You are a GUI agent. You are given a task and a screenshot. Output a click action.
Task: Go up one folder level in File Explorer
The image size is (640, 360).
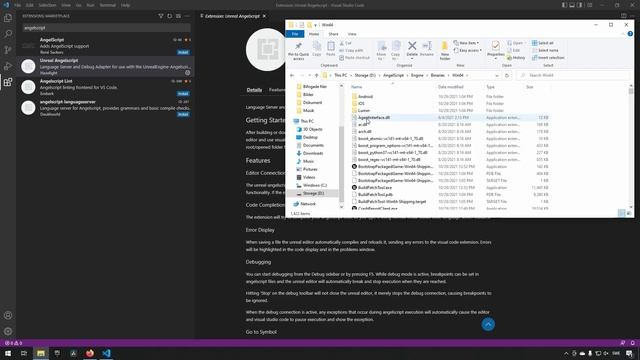coord(316,76)
